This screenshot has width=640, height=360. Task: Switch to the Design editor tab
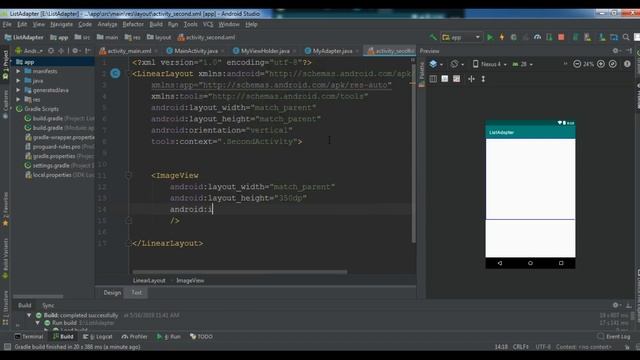112,293
